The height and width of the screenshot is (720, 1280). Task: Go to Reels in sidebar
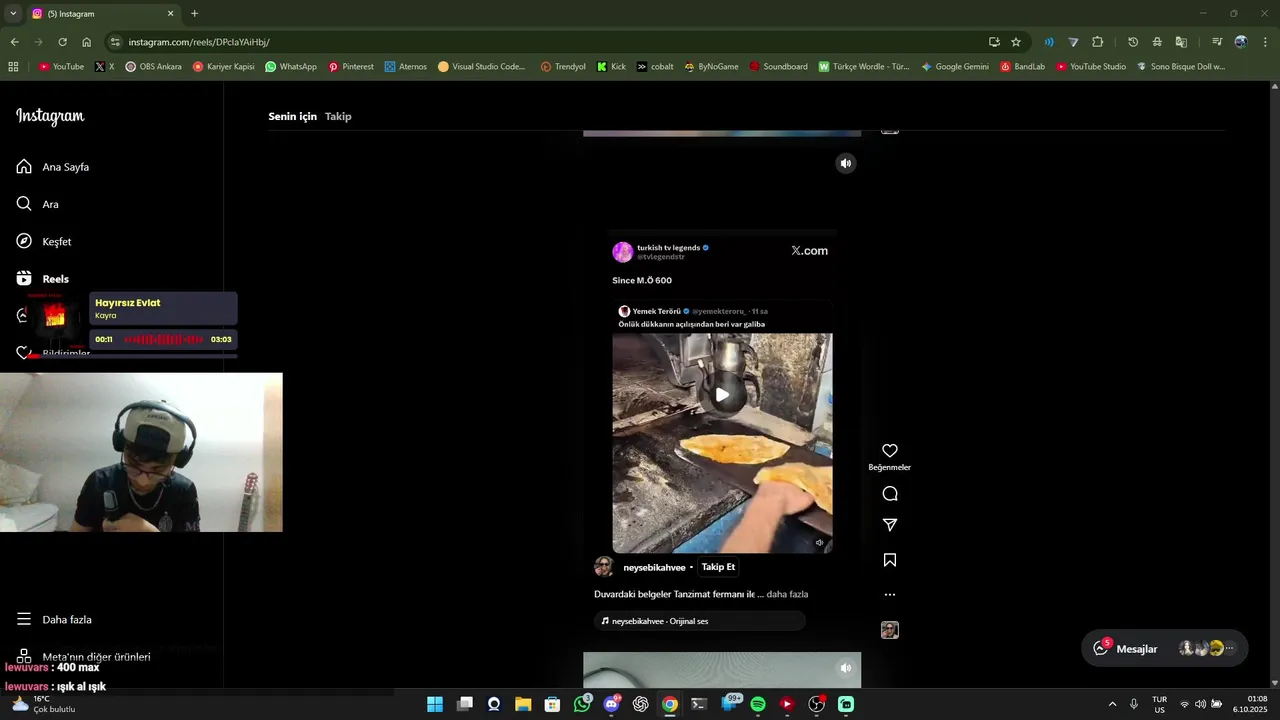pos(43,279)
